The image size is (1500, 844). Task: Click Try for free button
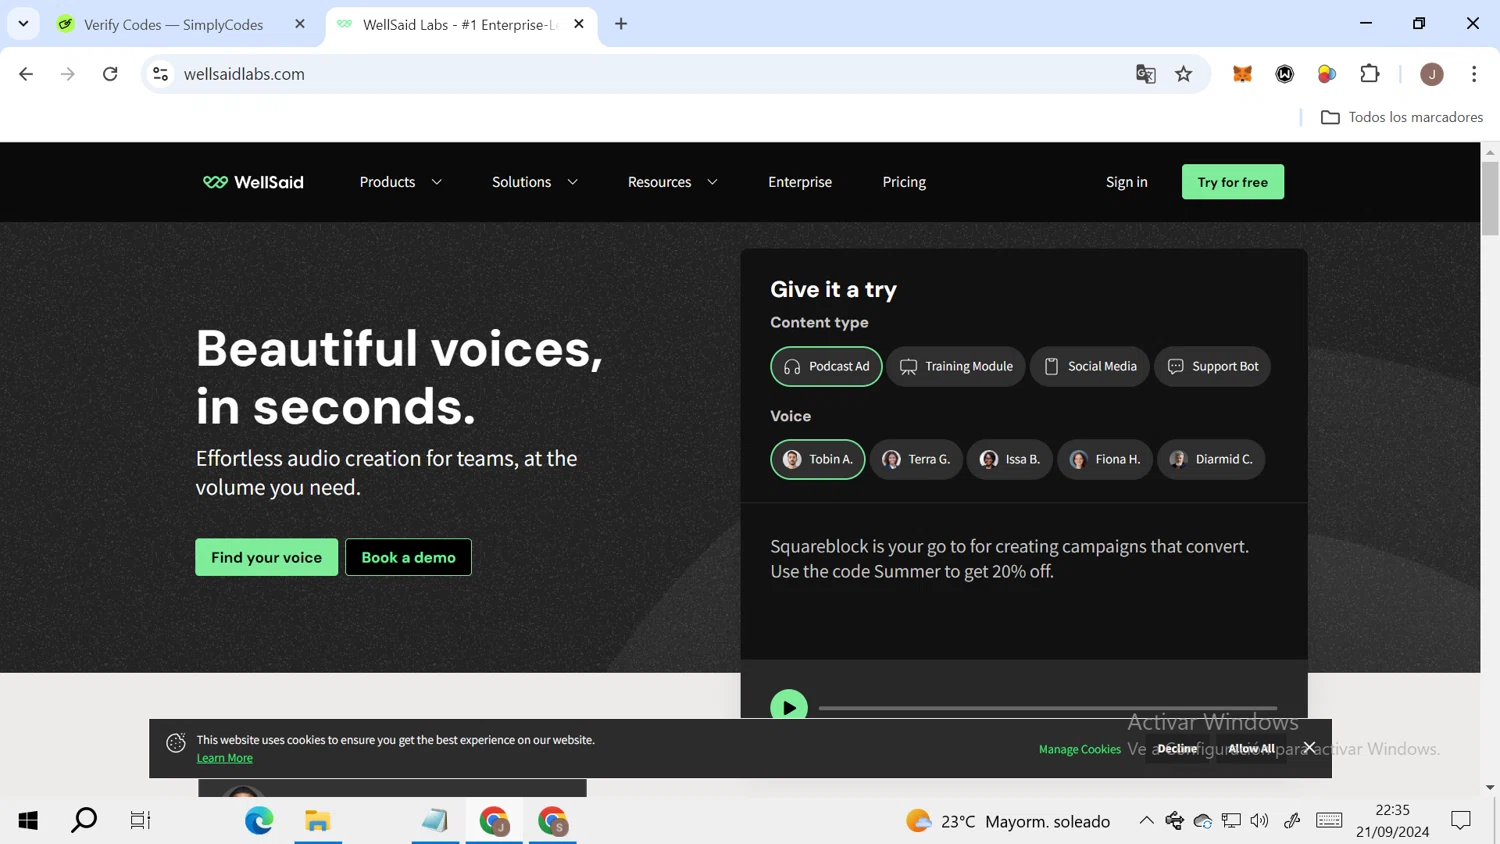click(x=1232, y=182)
